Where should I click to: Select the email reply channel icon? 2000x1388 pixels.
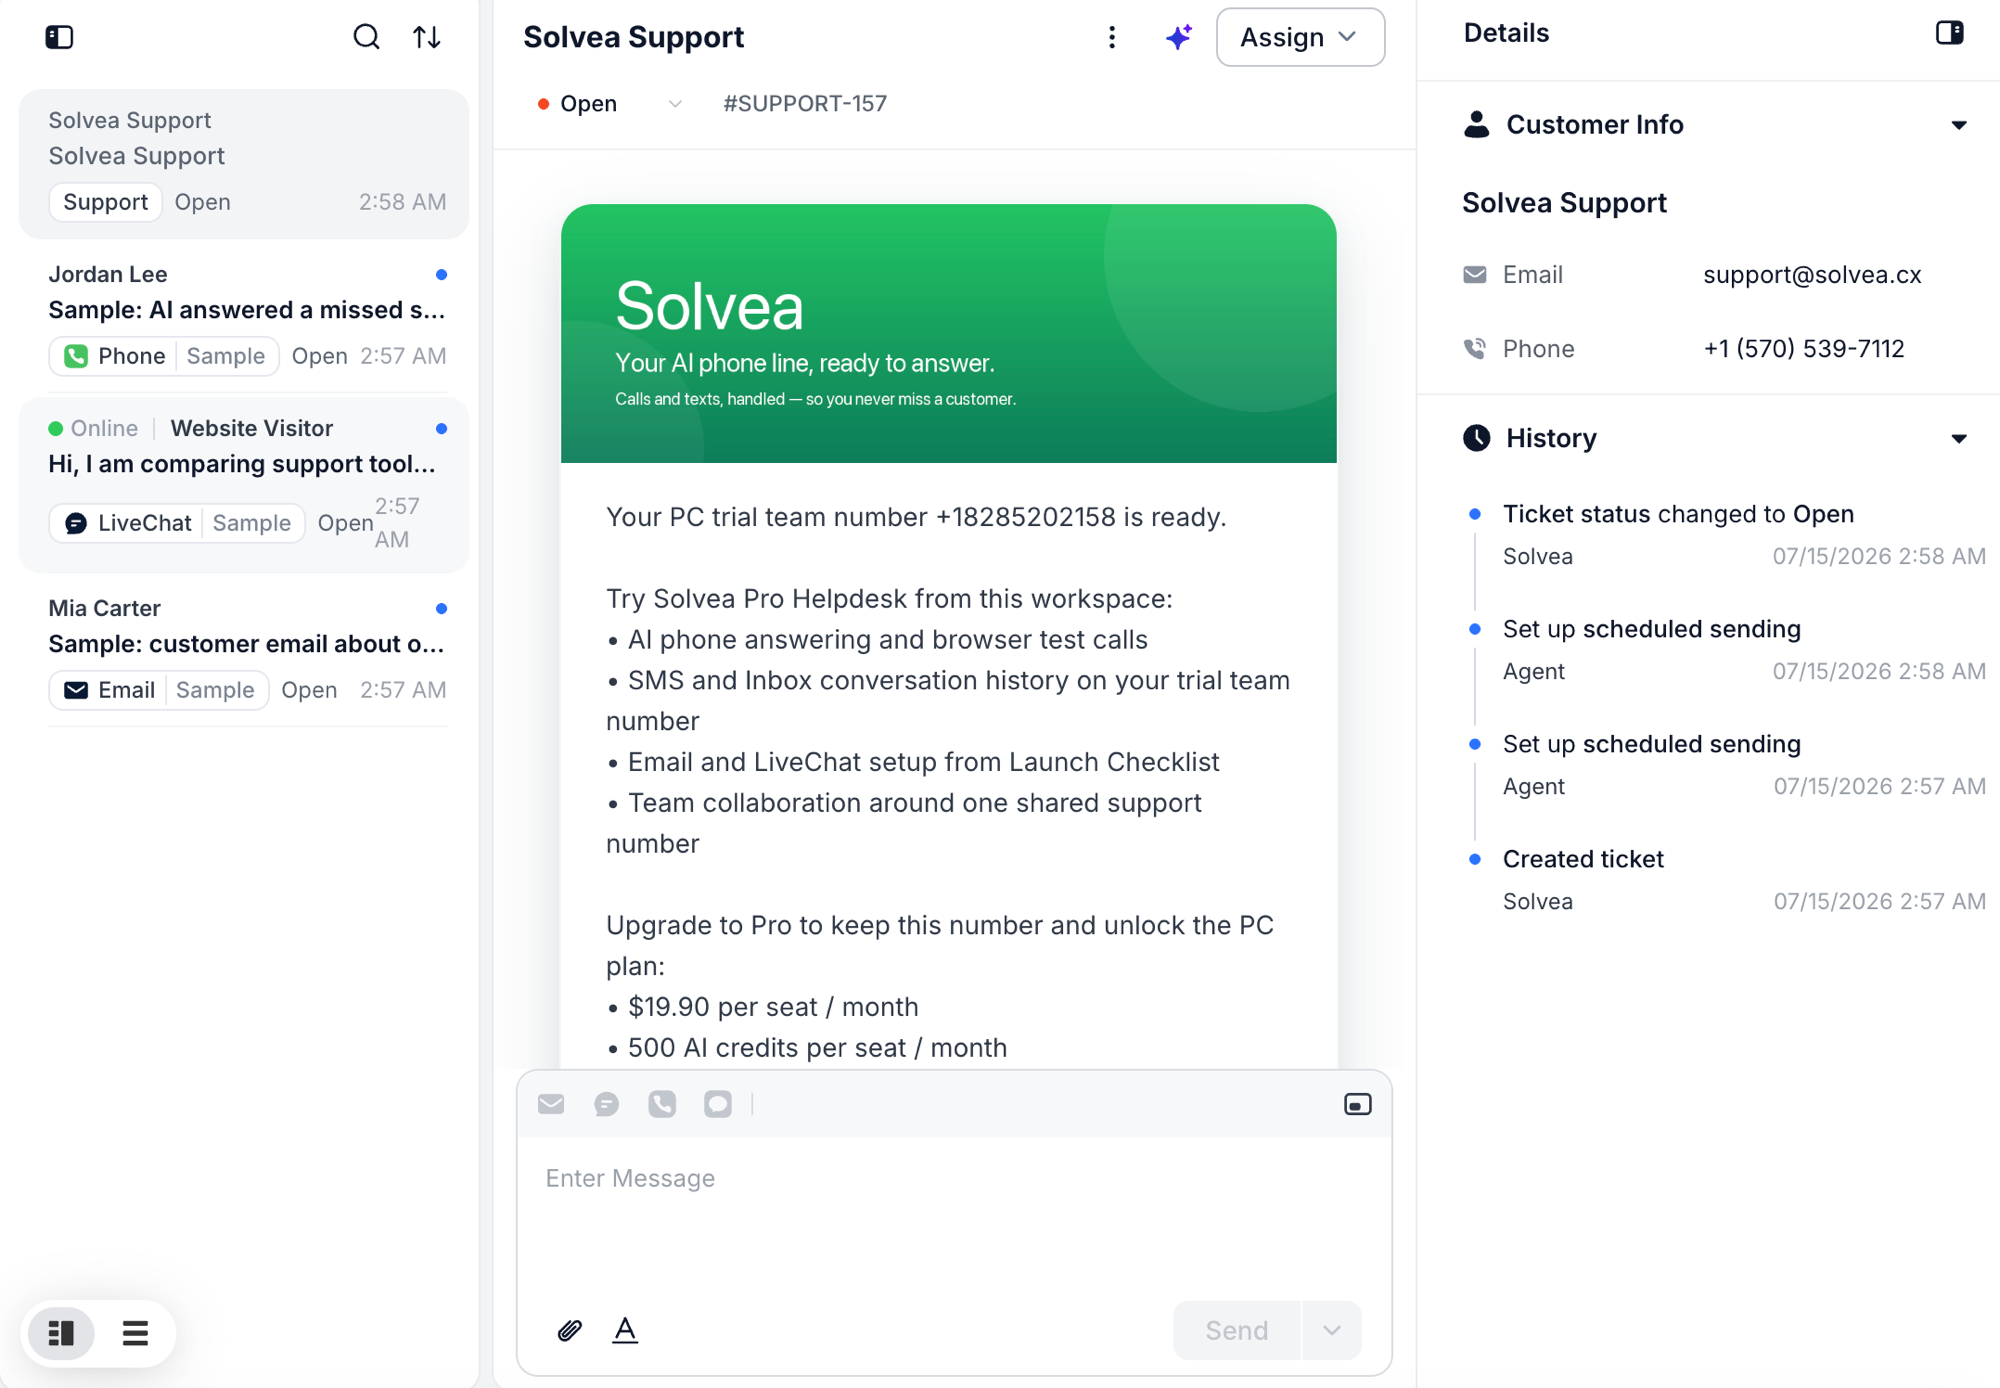(551, 1104)
